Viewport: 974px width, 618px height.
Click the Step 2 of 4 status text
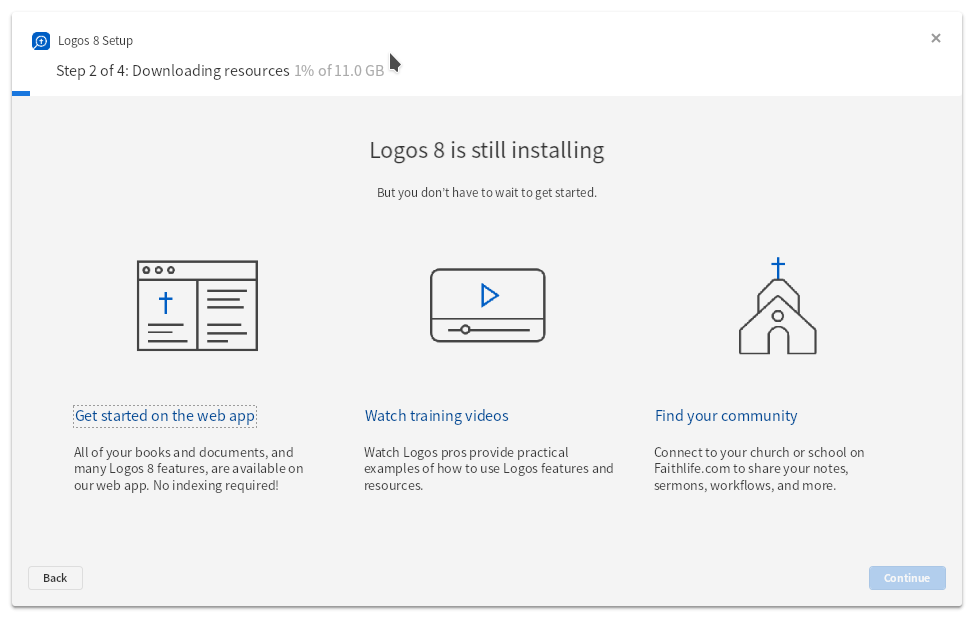coord(173,71)
